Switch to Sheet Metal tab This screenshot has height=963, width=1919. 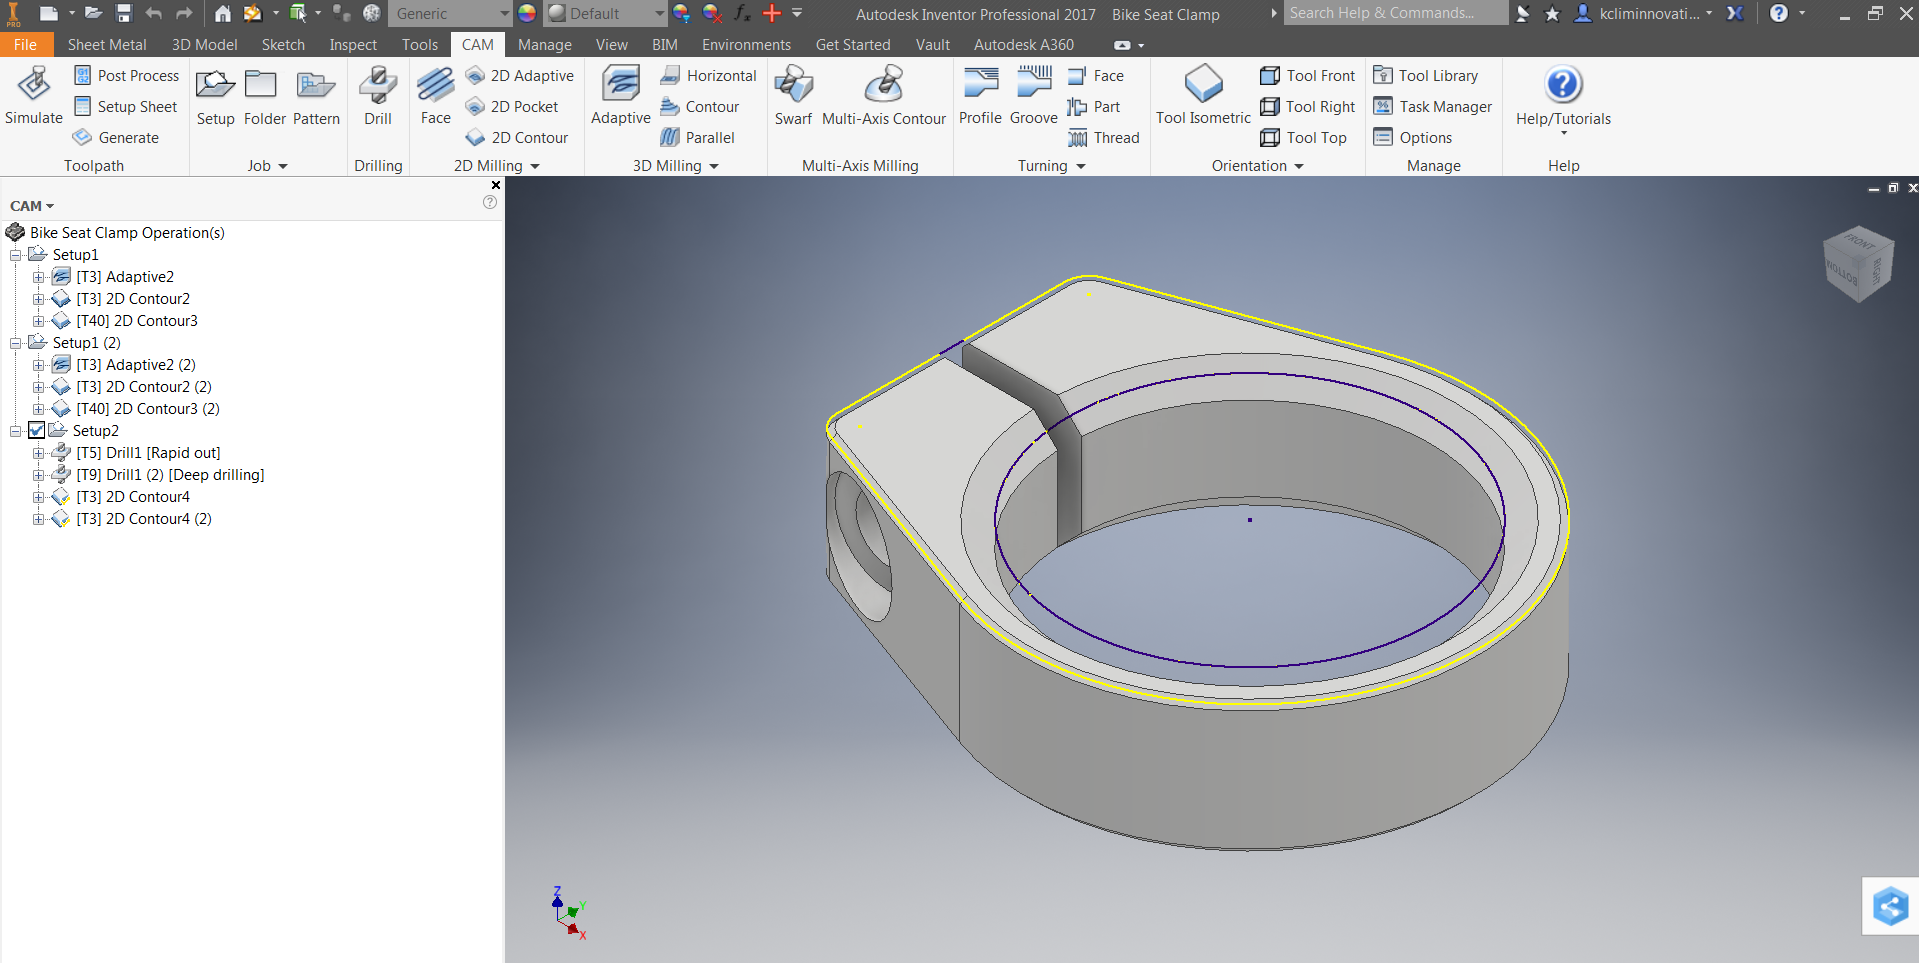pyautogui.click(x=107, y=45)
